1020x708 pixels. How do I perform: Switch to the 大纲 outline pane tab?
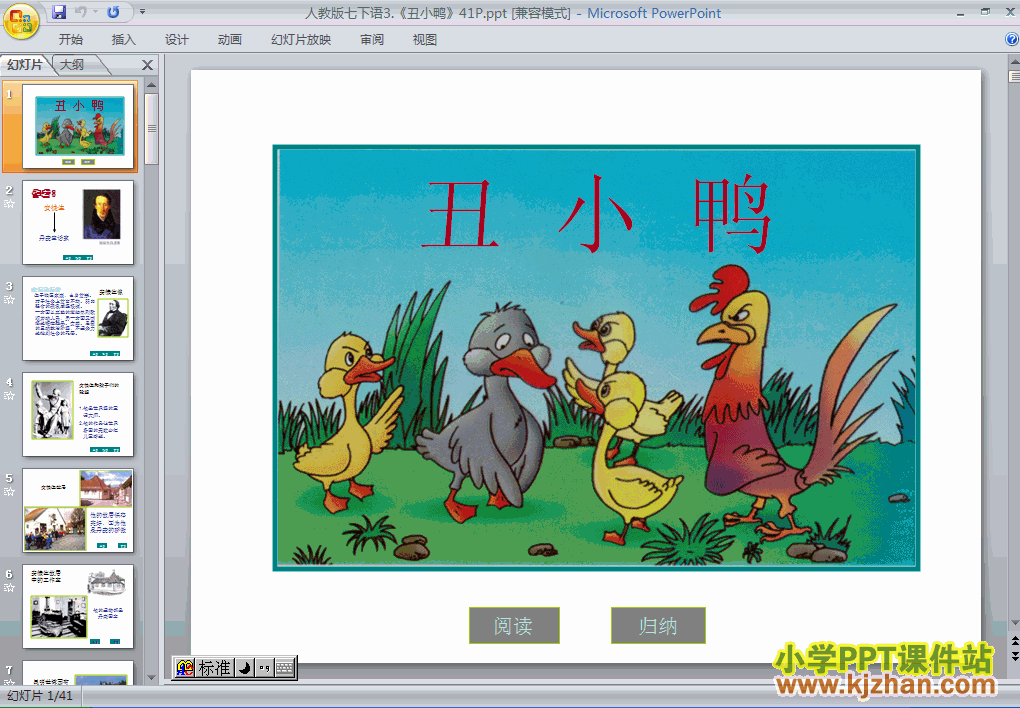(x=72, y=64)
